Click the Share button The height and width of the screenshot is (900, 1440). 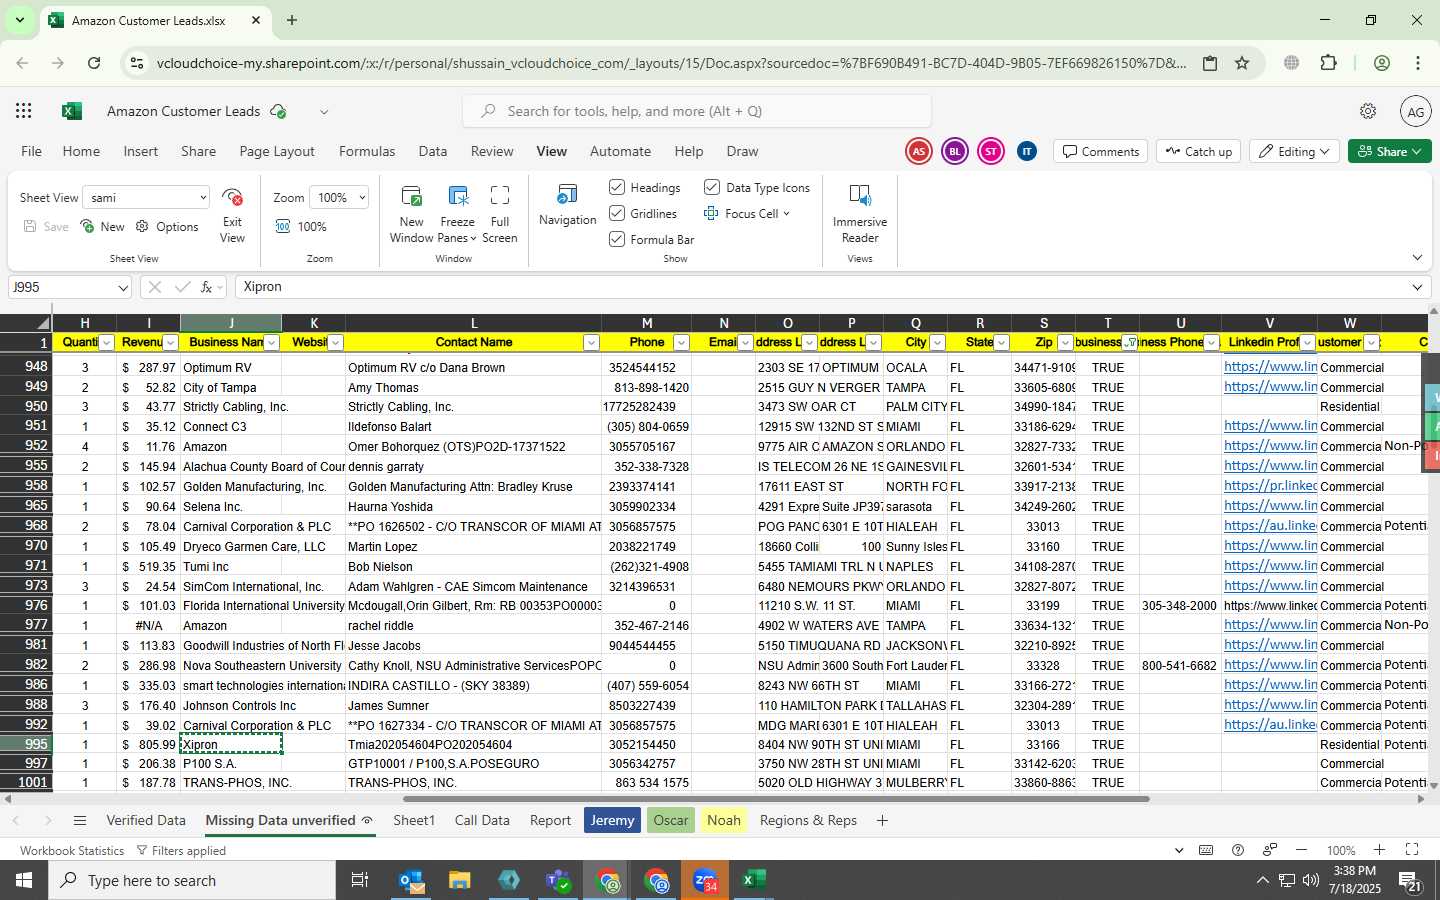tap(1390, 151)
